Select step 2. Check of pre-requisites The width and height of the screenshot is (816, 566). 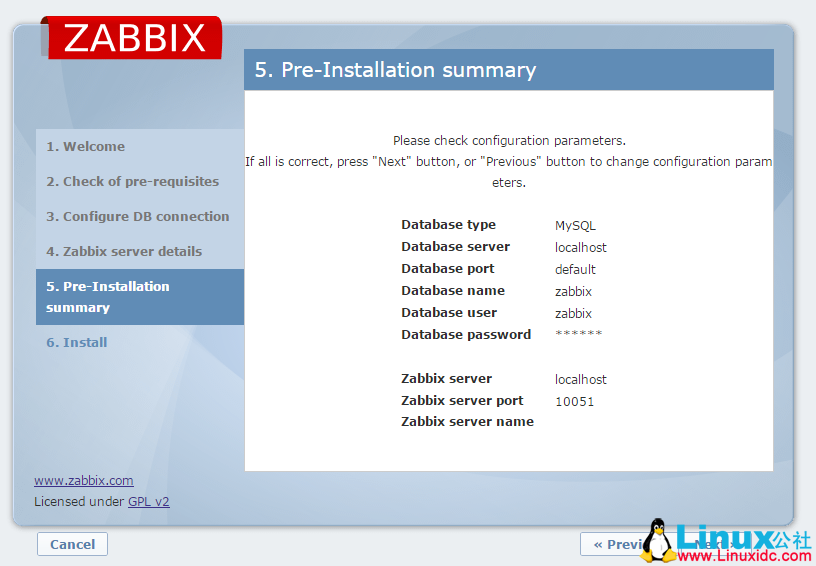(133, 182)
